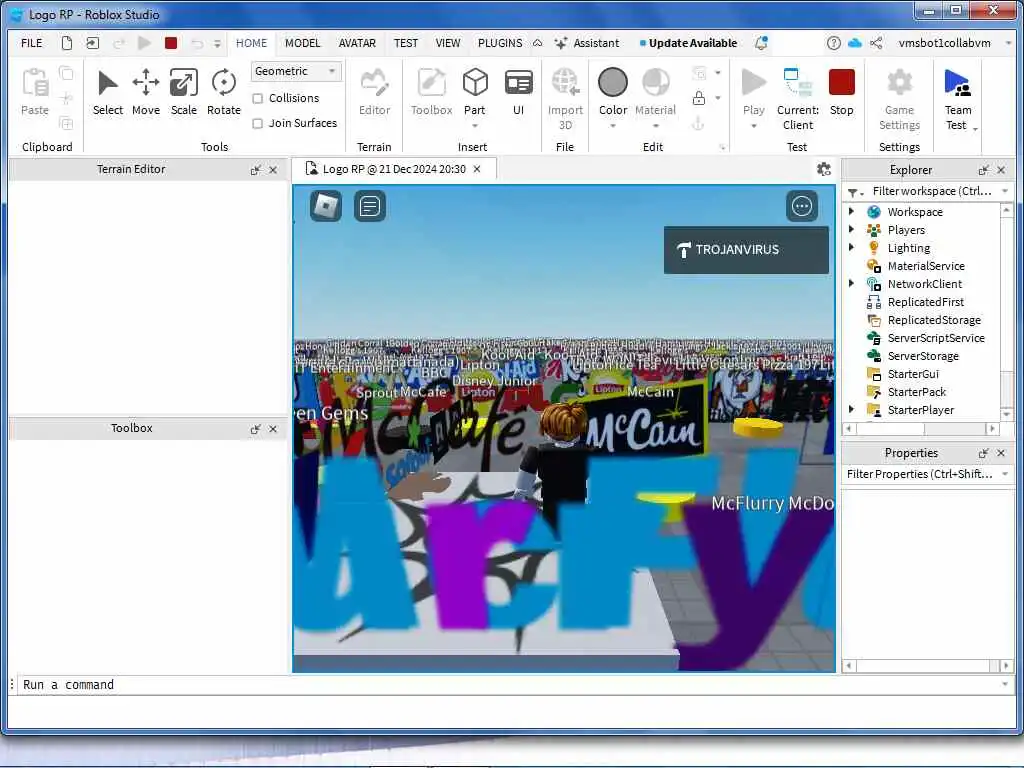Open the account dropdown arrow beside vmsbot1collabvm
The width and height of the screenshot is (1024, 768).
pos(1008,43)
